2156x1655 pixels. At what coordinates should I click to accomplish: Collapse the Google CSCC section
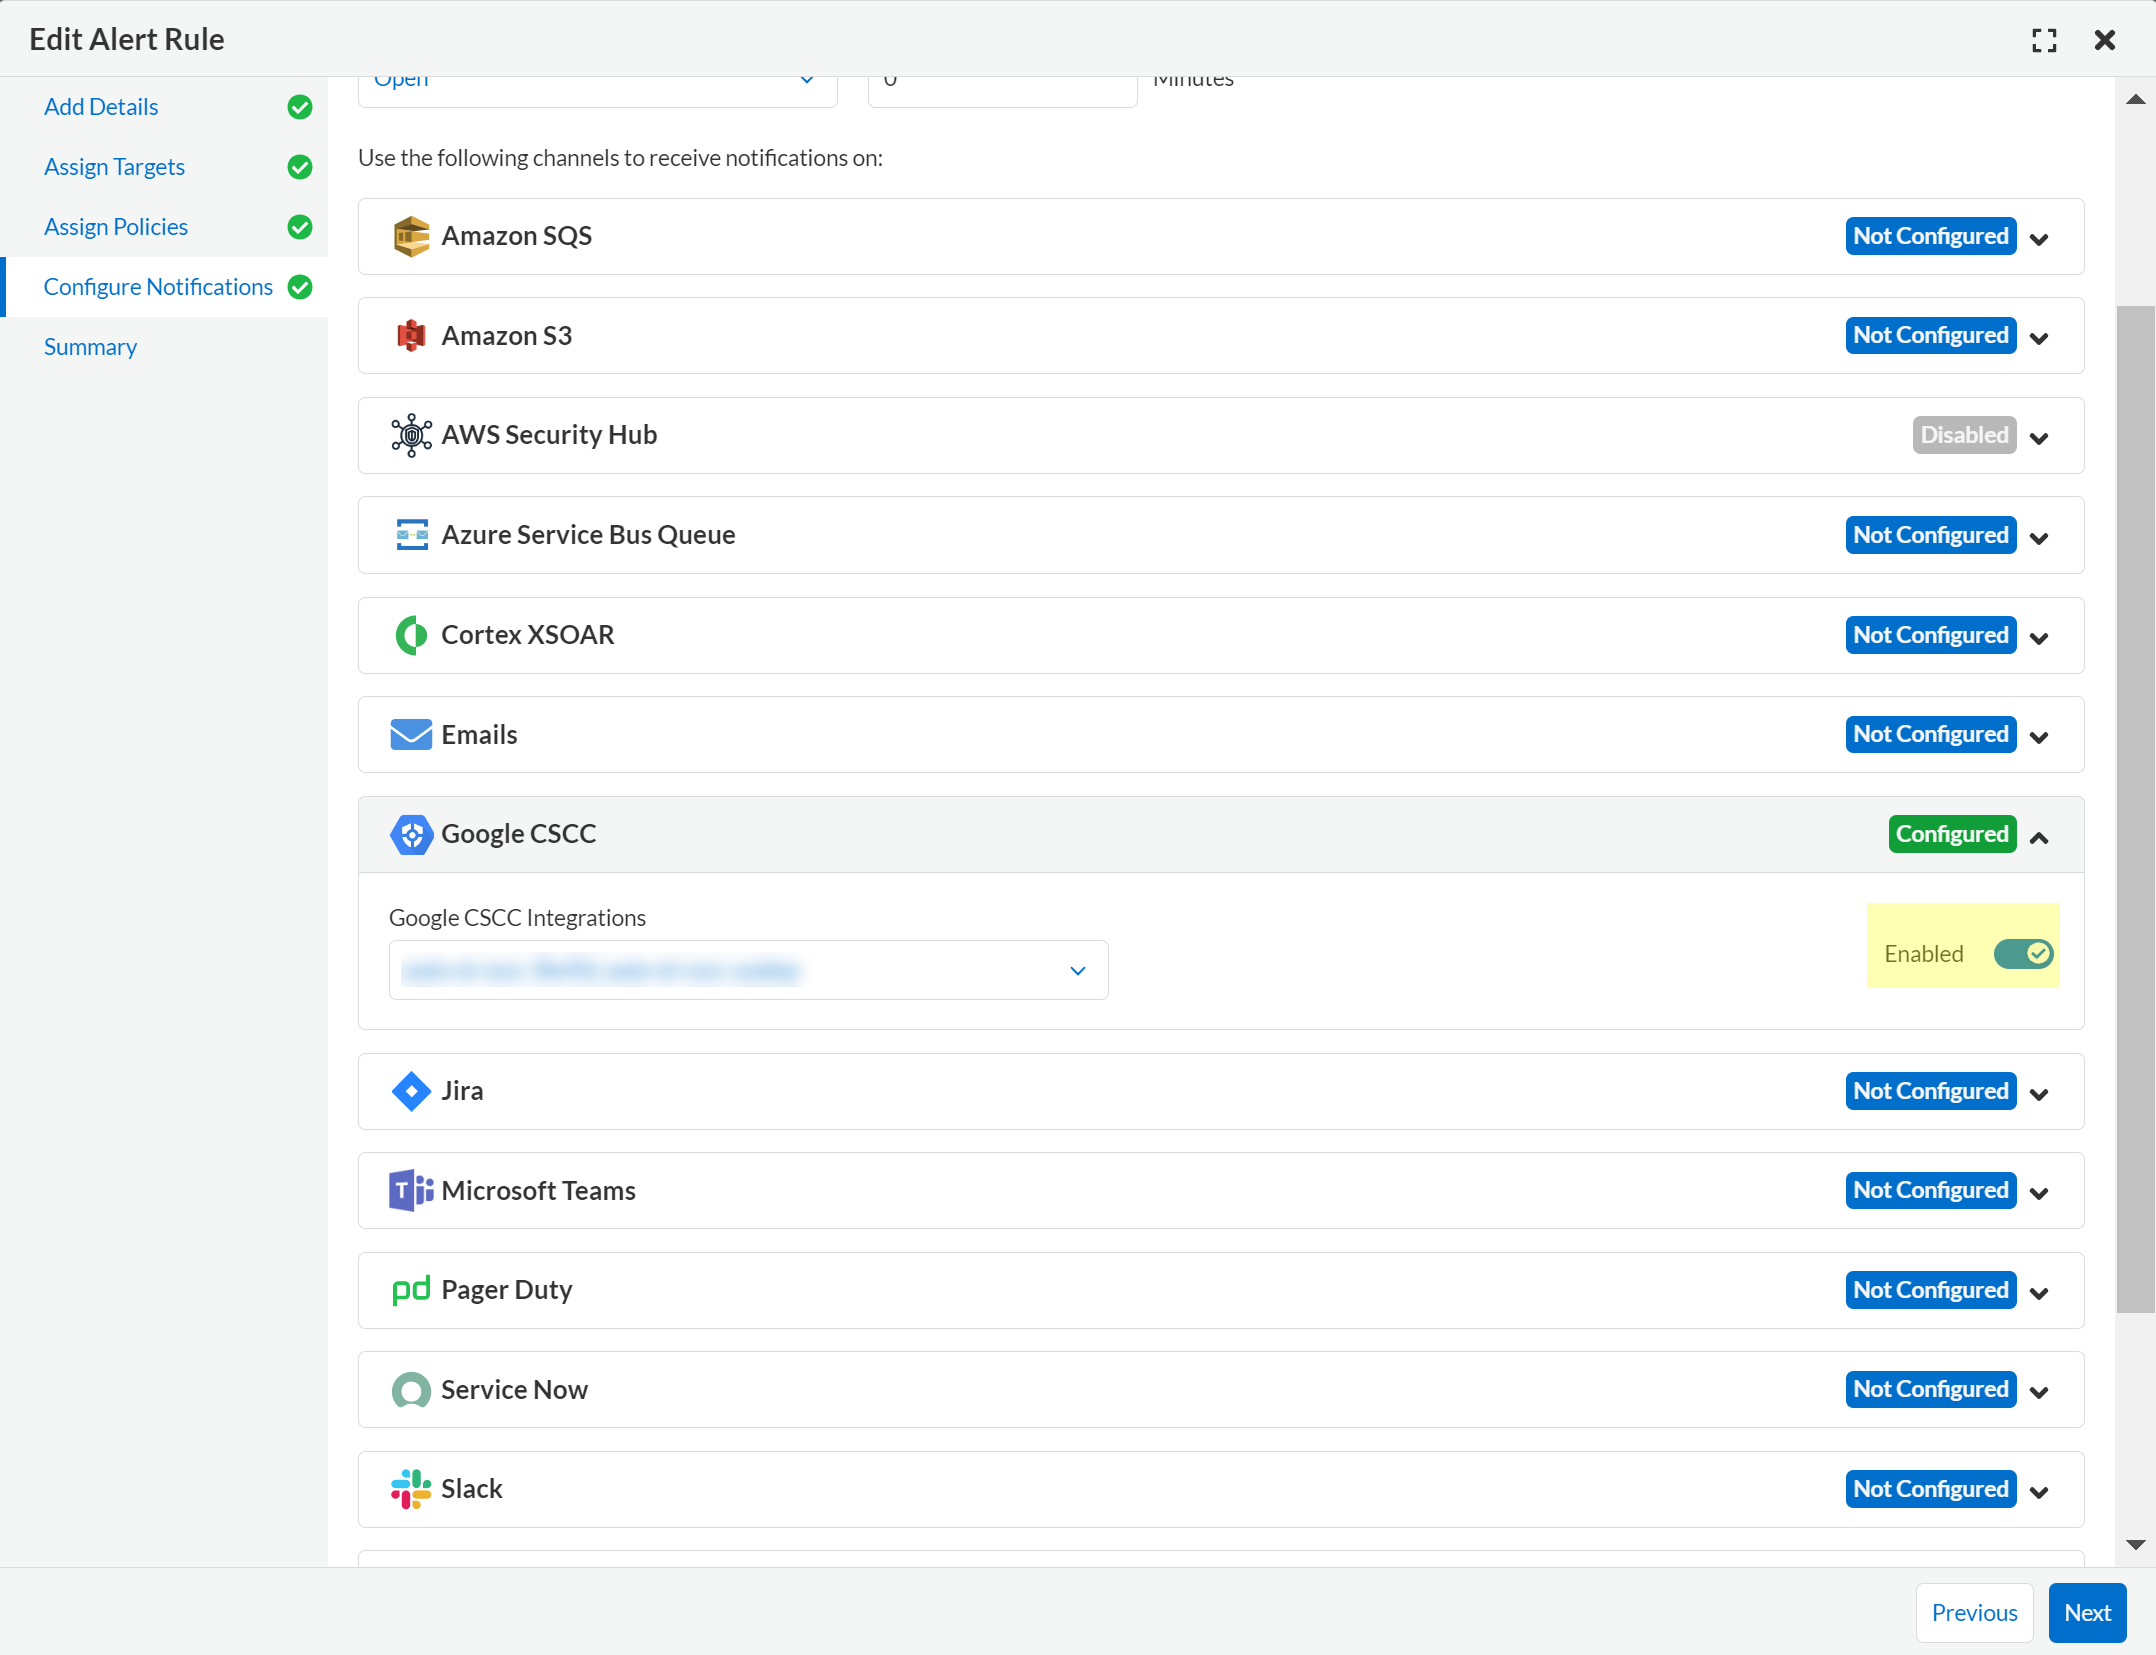coord(2040,837)
